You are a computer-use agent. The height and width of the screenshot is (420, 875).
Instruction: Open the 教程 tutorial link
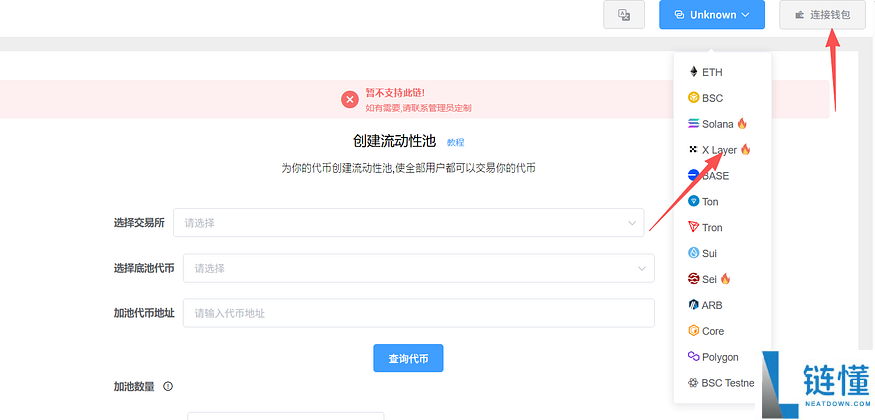tap(455, 142)
